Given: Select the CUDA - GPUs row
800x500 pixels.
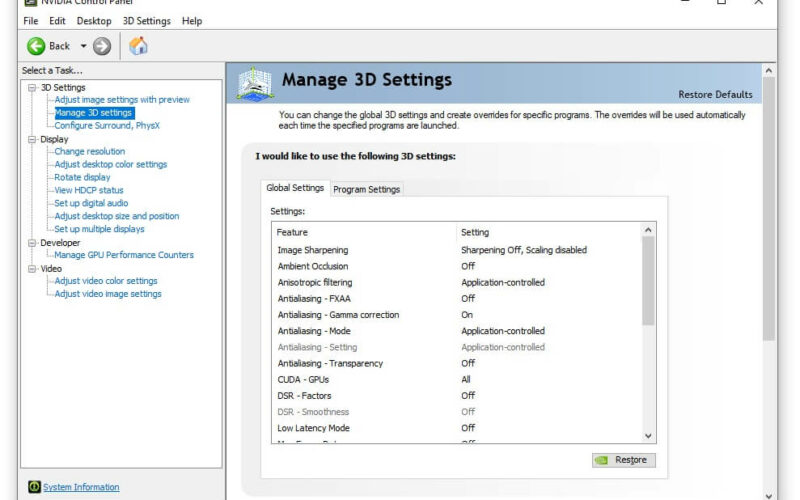Looking at the screenshot, I should (x=457, y=380).
